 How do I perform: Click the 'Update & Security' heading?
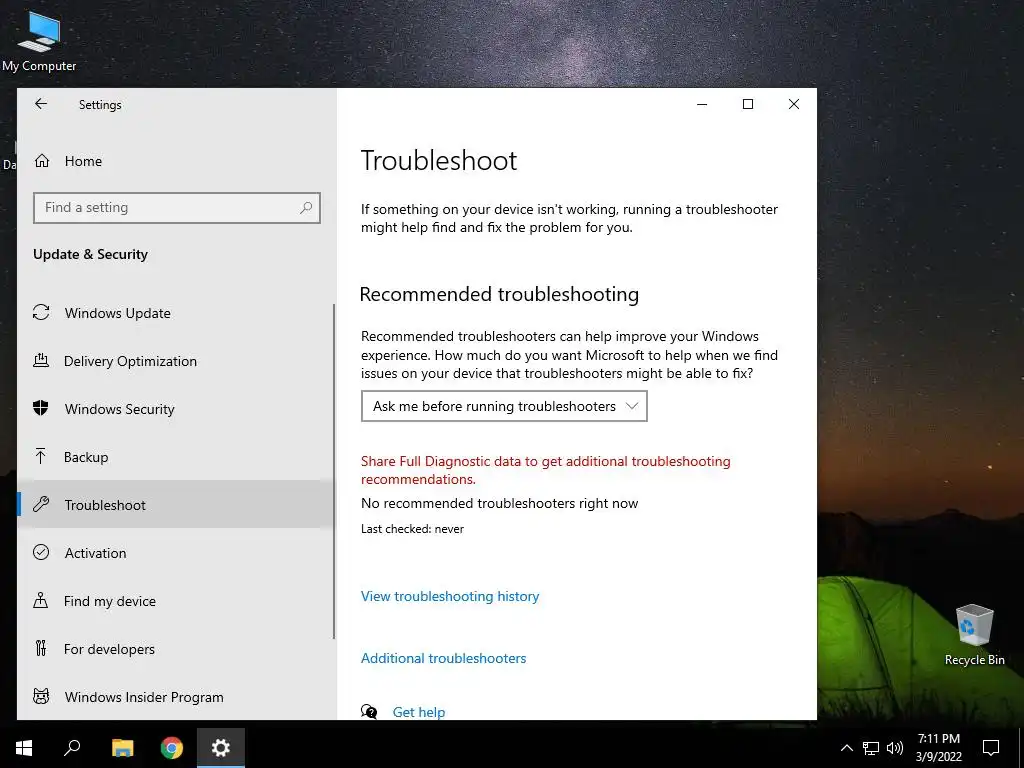(90, 254)
